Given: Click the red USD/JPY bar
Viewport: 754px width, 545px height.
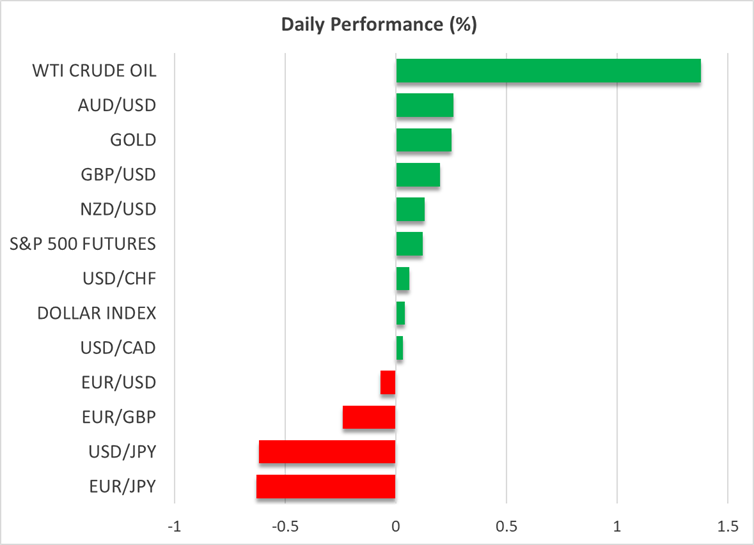Looking at the screenshot, I should (327, 452).
